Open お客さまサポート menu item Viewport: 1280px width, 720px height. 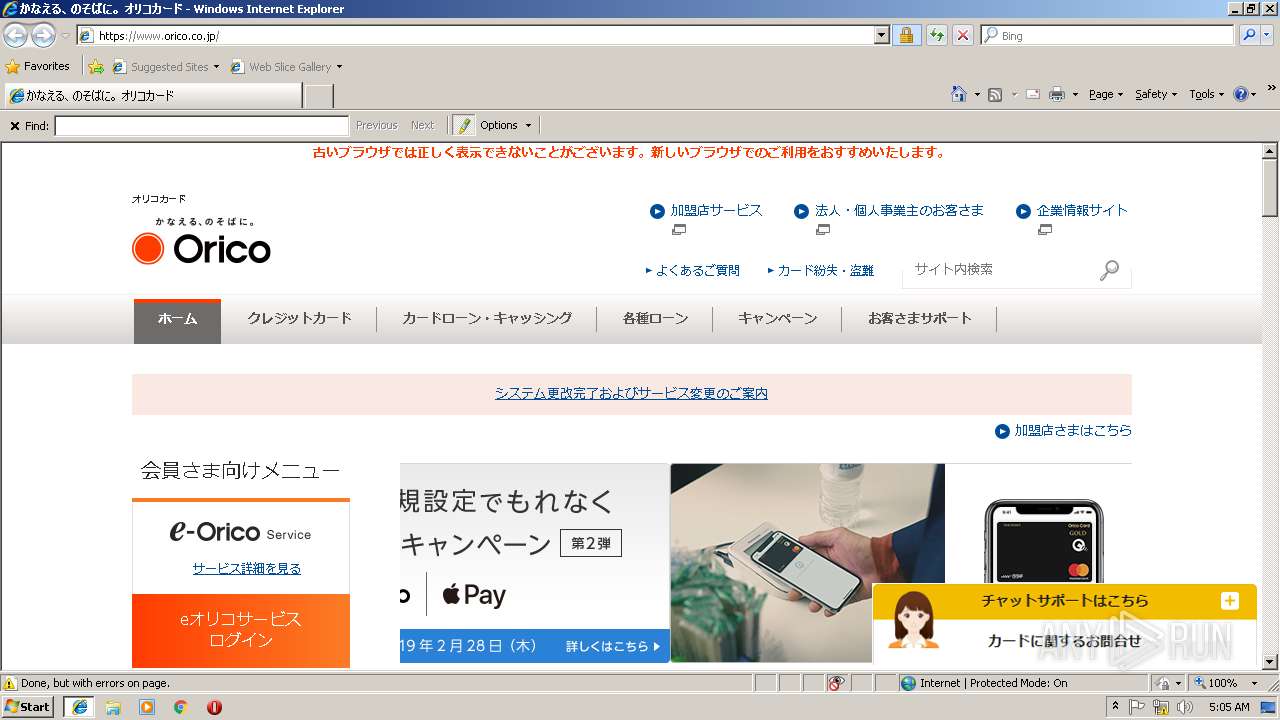919,319
